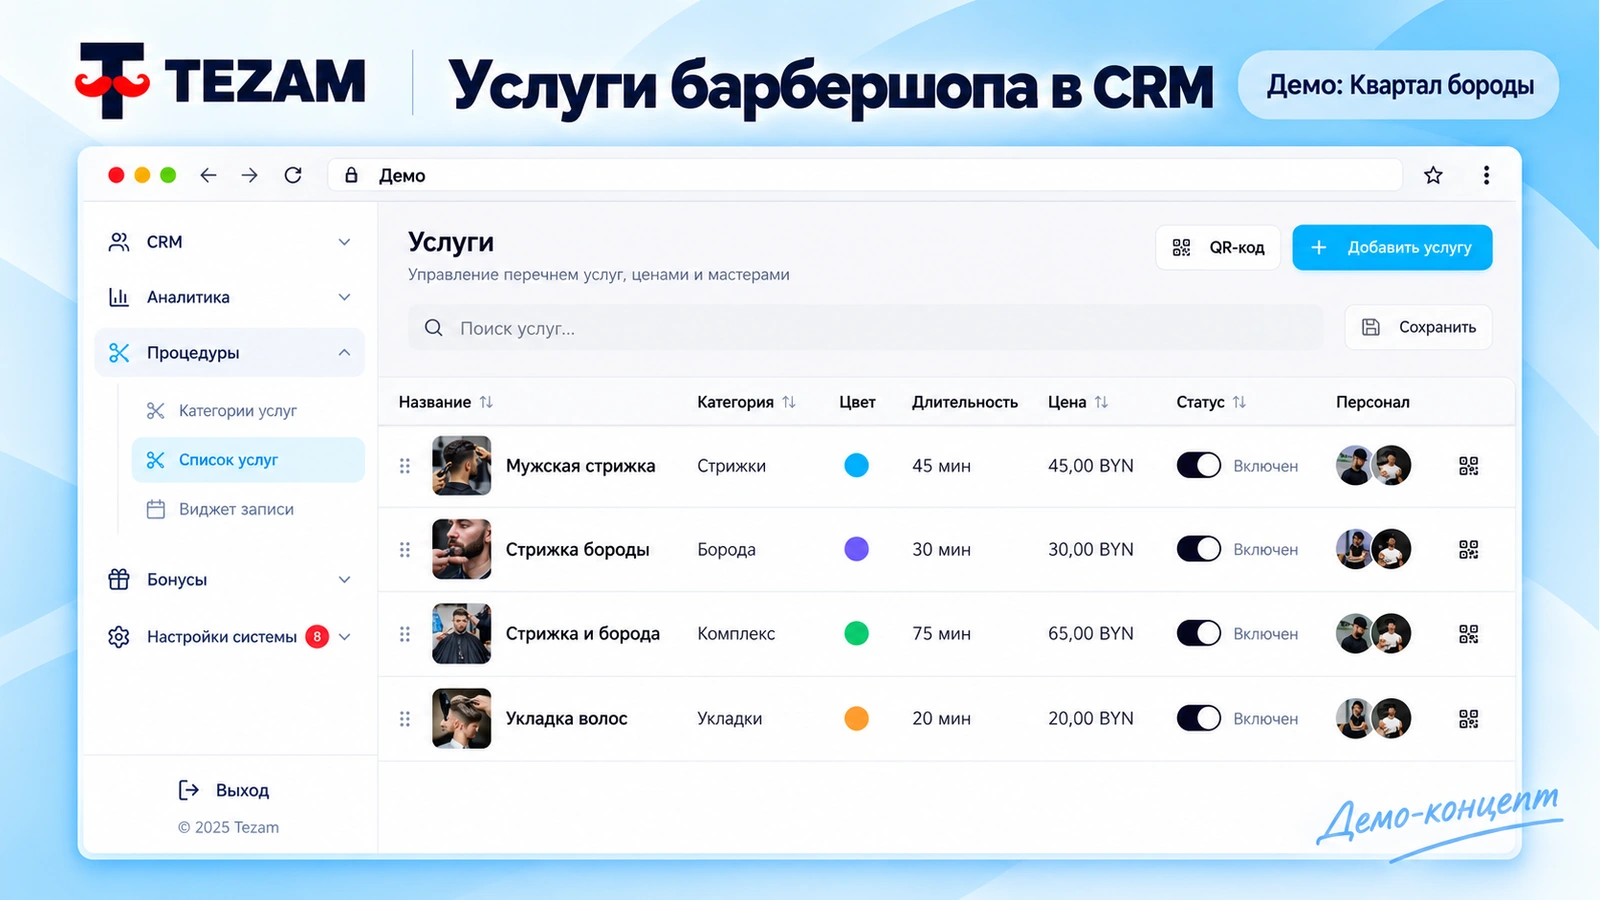The width and height of the screenshot is (1600, 900).
Task: Click the orange color dot of Укладка волос
Action: pos(856,718)
